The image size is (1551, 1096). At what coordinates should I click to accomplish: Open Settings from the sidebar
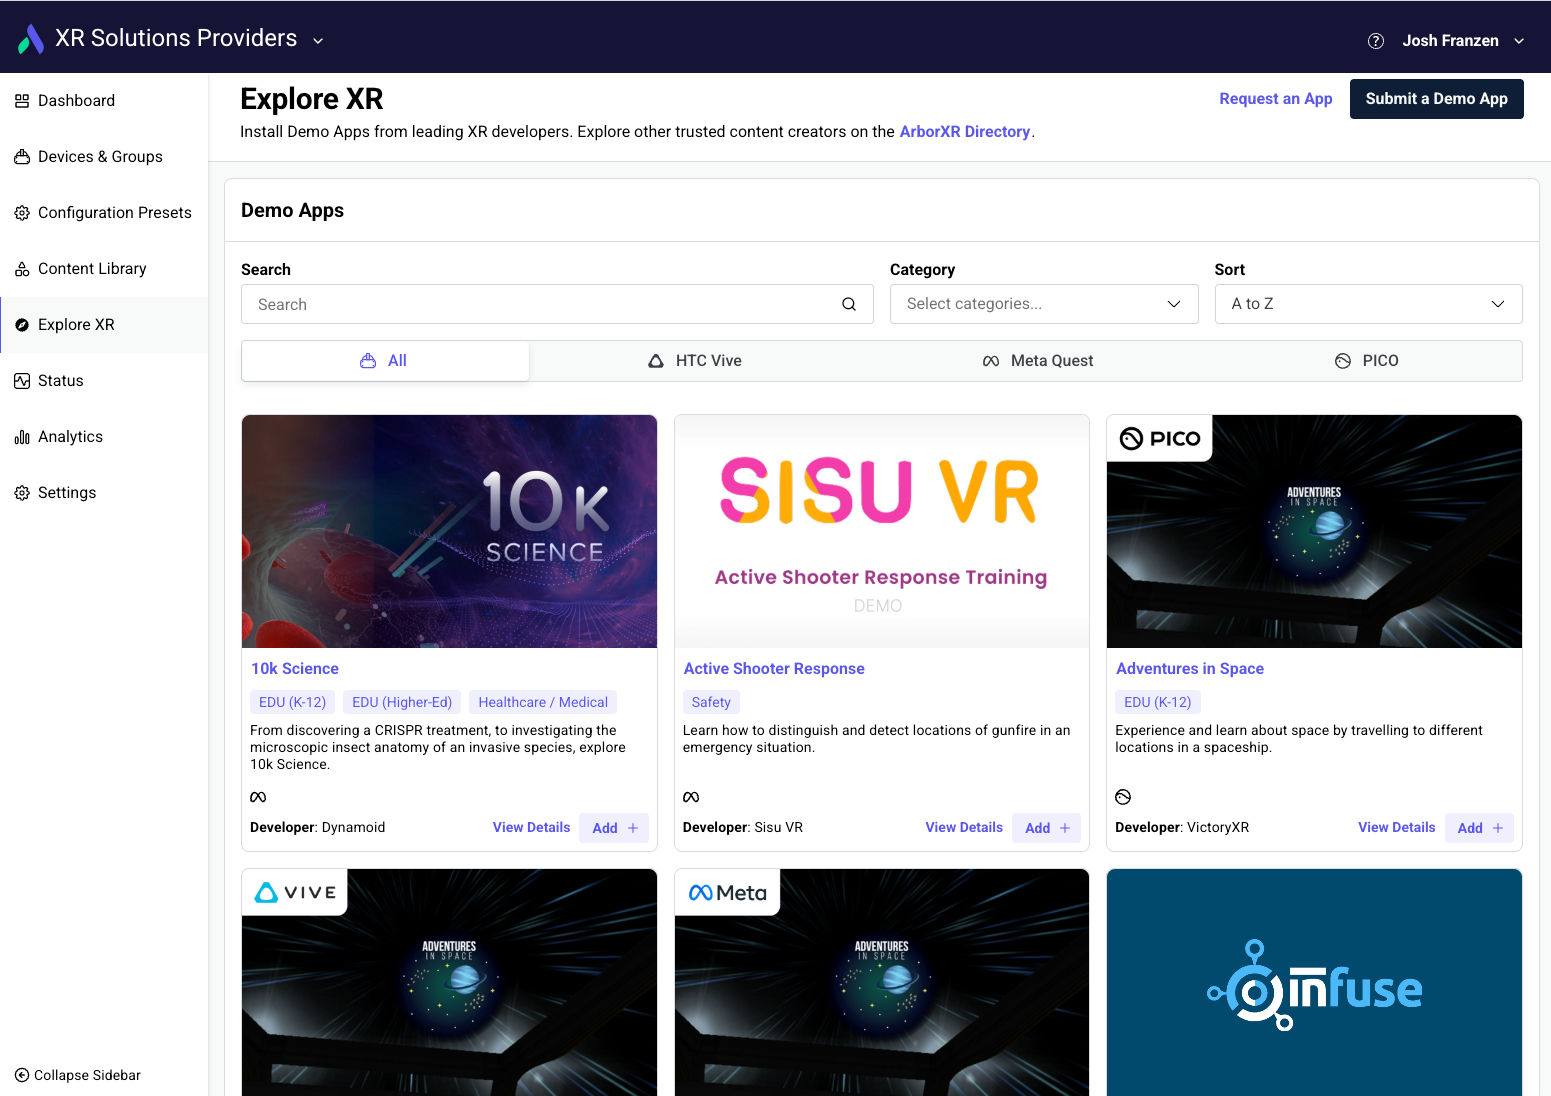pyautogui.click(x=104, y=493)
